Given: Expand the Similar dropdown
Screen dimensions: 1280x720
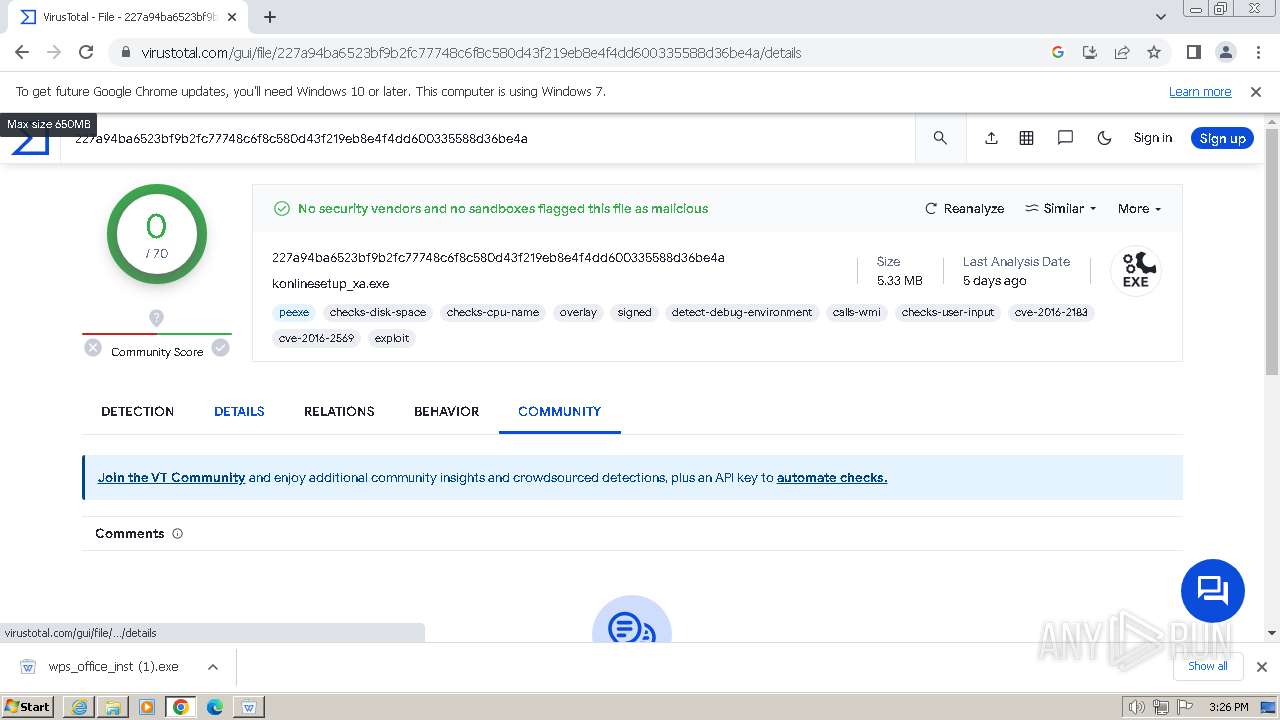Looking at the screenshot, I should (1060, 208).
